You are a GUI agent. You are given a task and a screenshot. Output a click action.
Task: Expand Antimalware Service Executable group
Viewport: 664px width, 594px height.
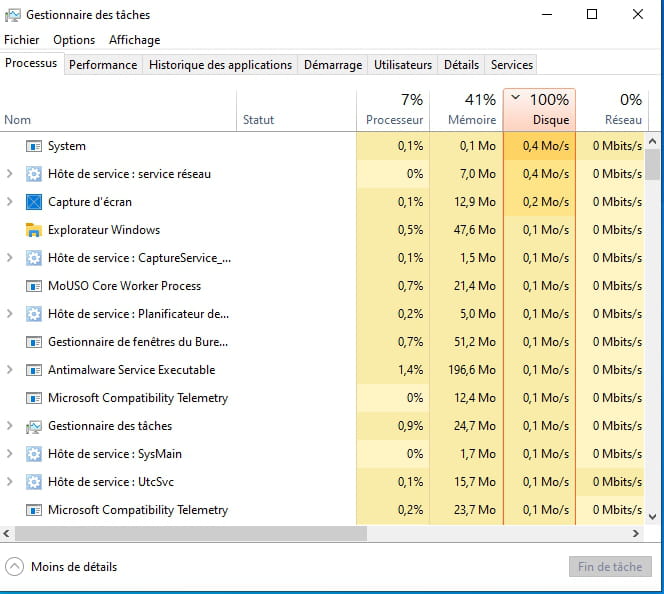click(10, 370)
